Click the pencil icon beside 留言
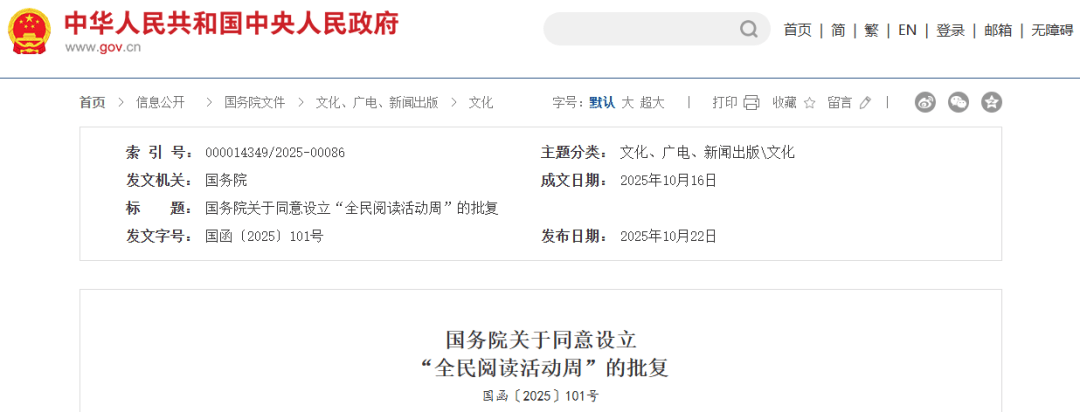 click(865, 102)
